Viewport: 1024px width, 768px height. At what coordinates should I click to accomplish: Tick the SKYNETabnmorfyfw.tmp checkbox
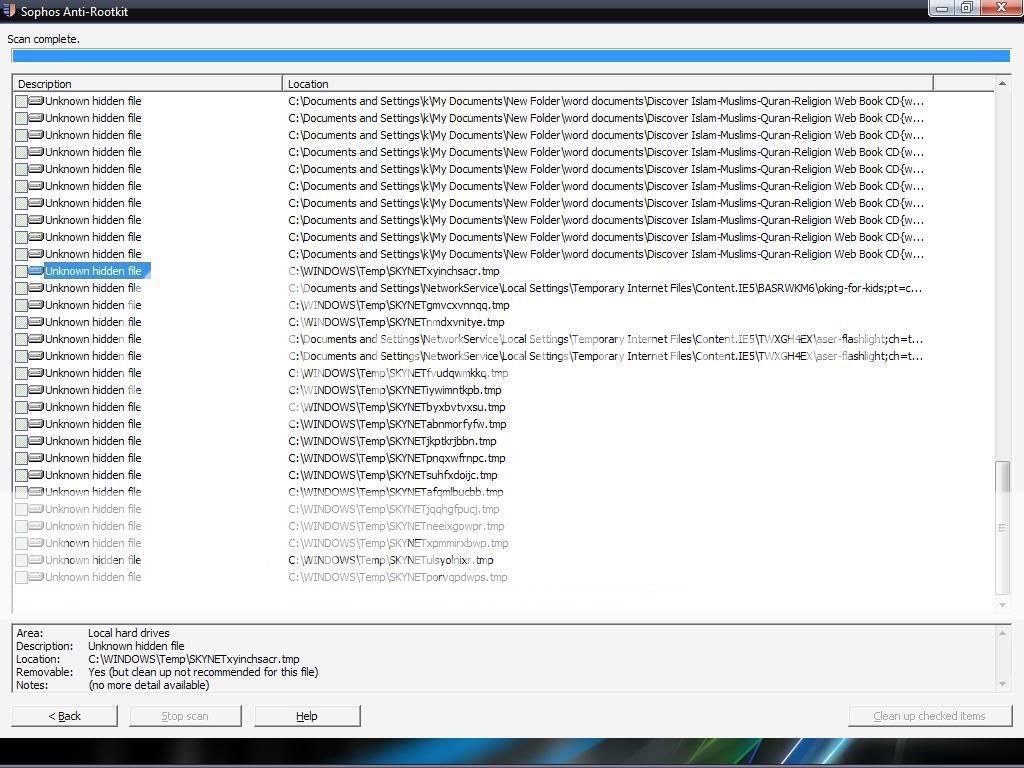tap(21, 424)
